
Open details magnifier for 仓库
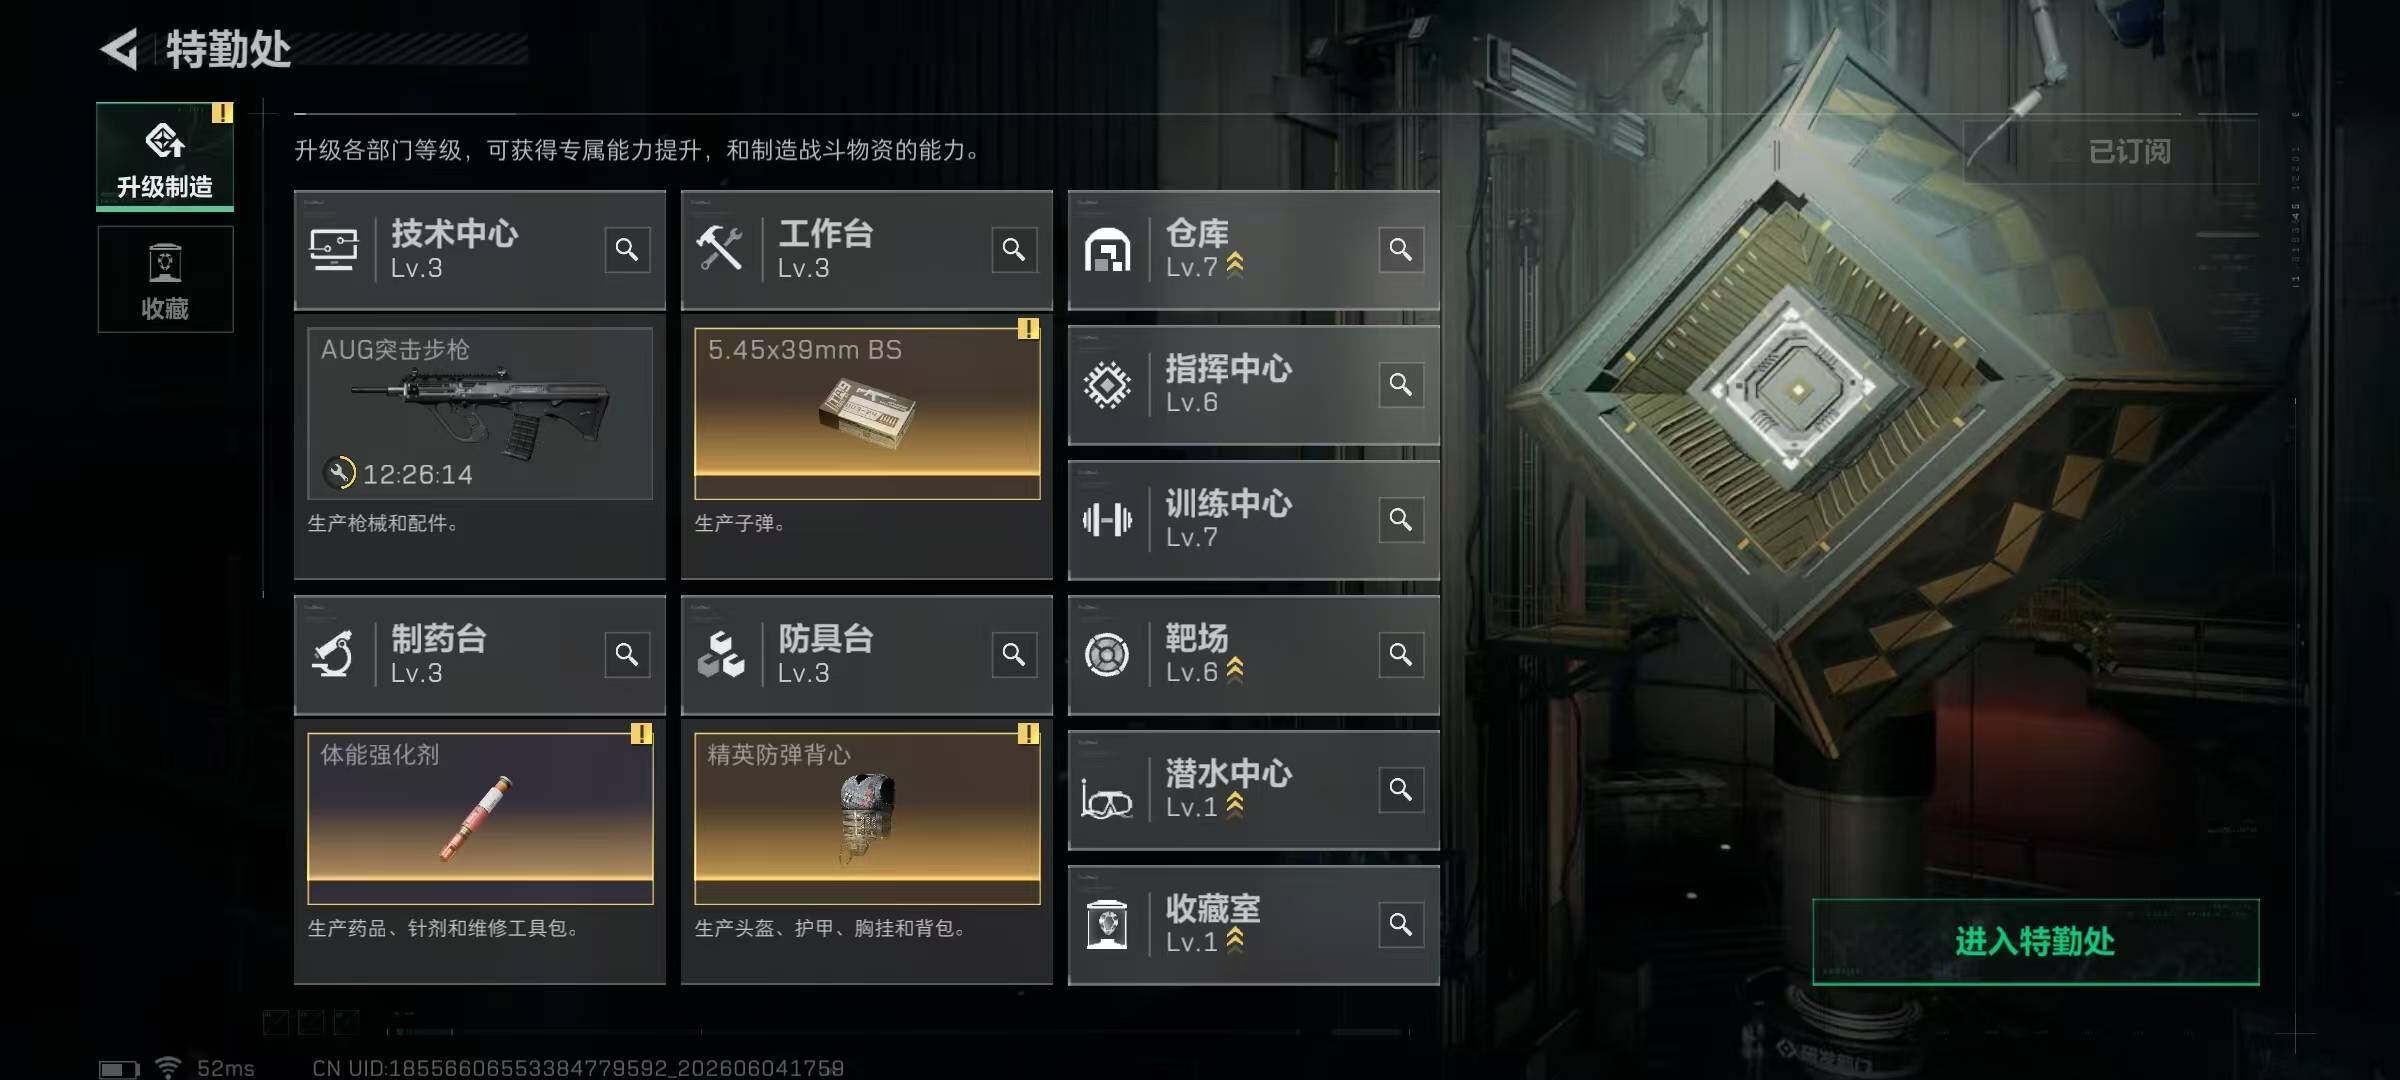pyautogui.click(x=1401, y=249)
